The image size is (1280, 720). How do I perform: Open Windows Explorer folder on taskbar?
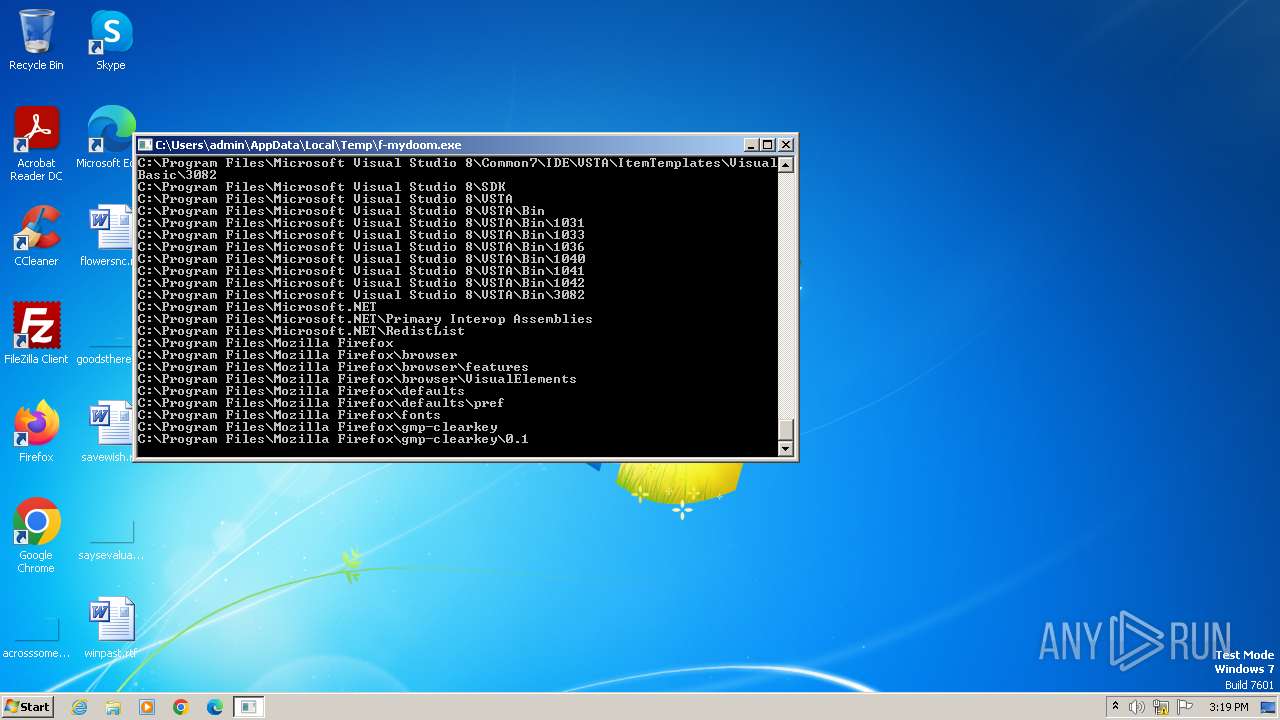pos(113,707)
